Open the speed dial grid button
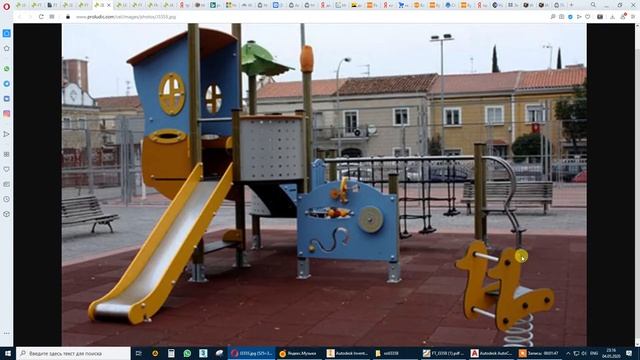The width and height of the screenshot is (640, 360). click(x=52, y=17)
